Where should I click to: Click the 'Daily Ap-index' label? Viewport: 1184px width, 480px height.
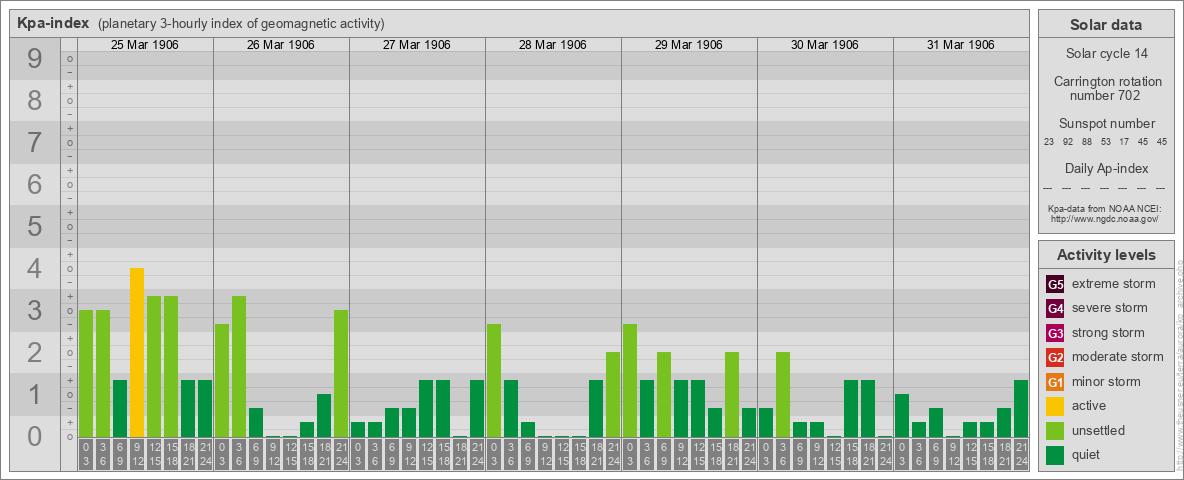click(x=1106, y=168)
